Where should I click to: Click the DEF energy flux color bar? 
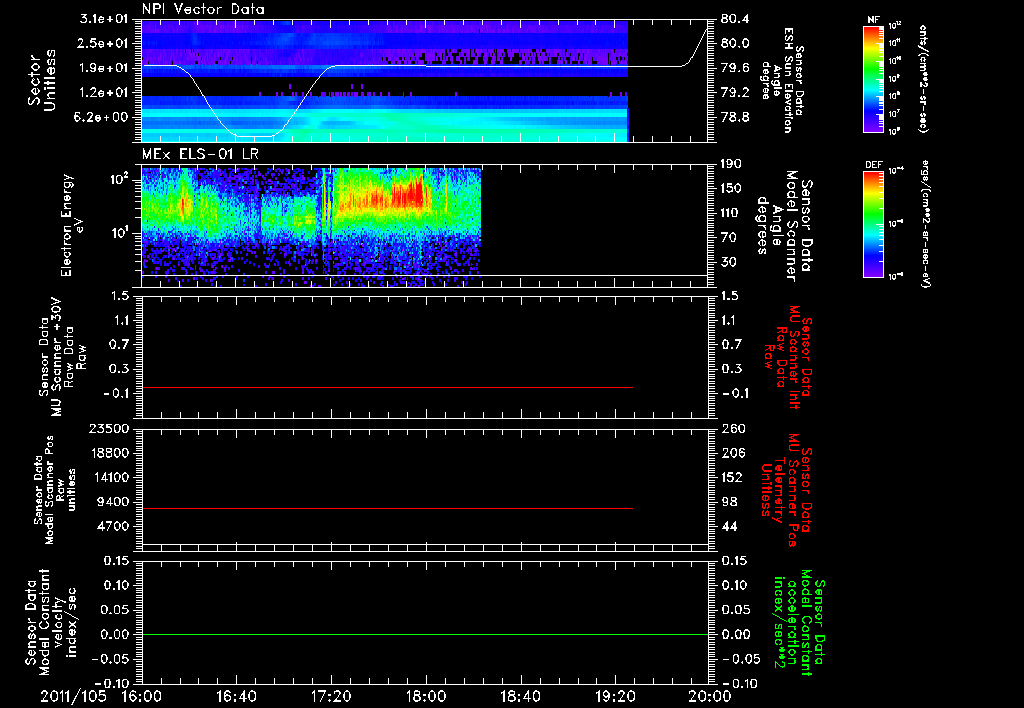point(874,223)
